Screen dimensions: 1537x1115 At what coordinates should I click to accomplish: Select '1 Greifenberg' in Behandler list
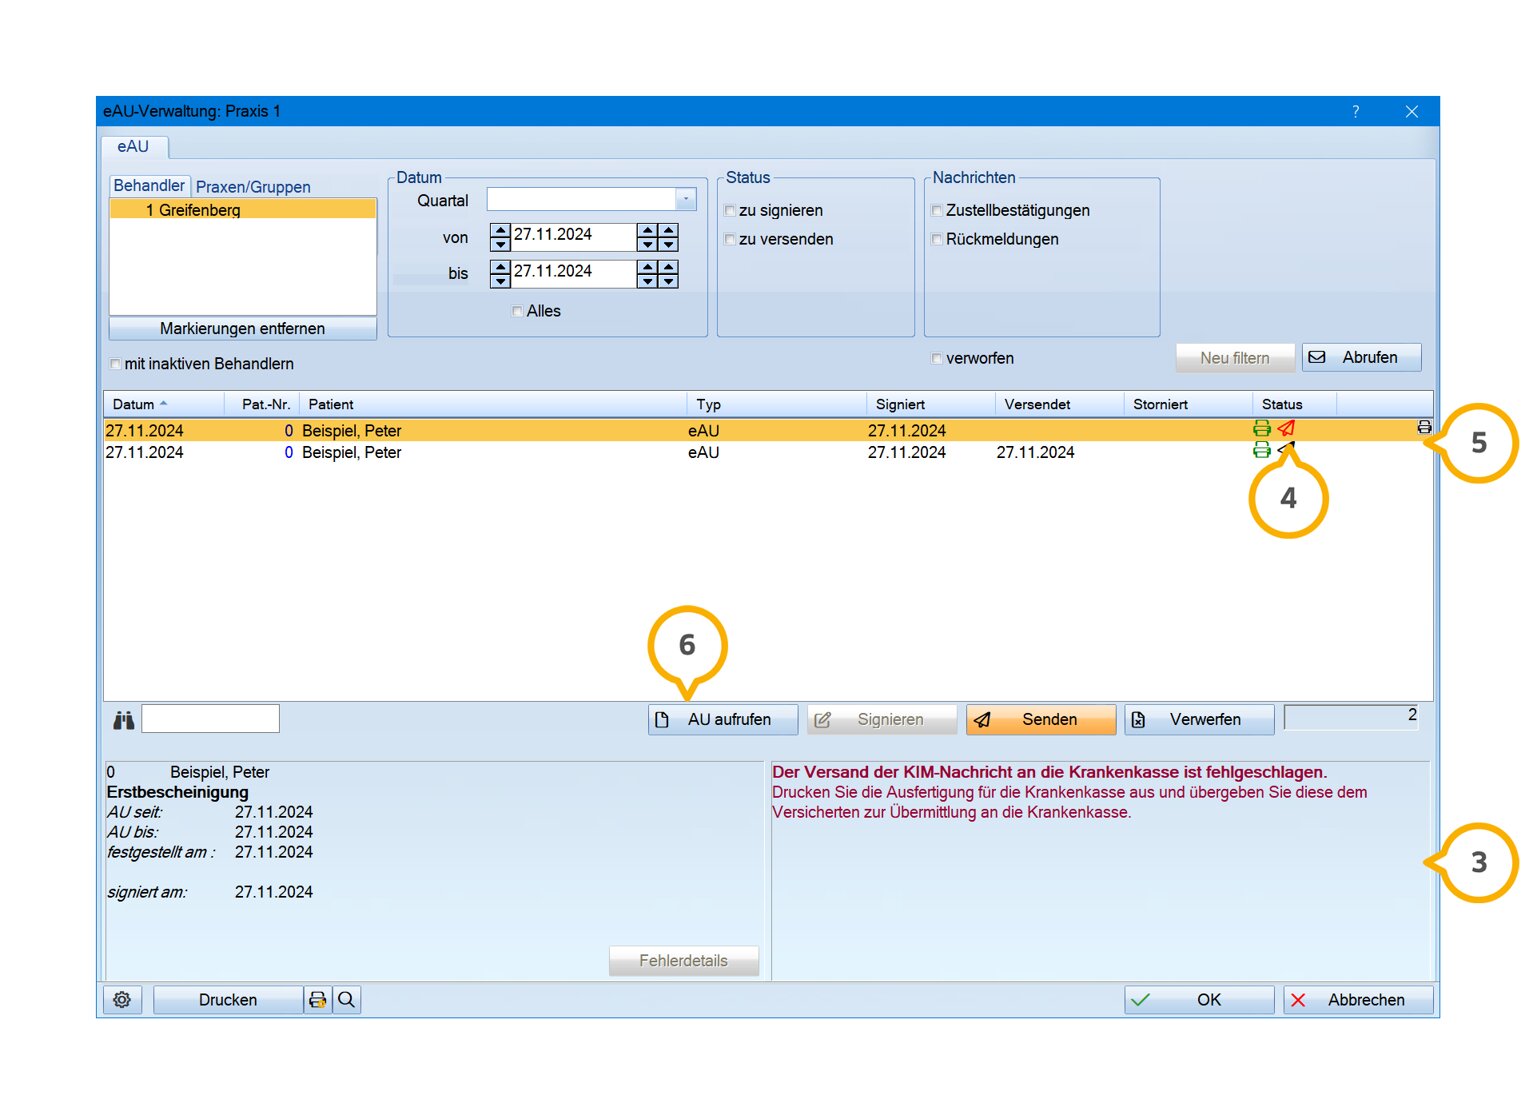243,210
